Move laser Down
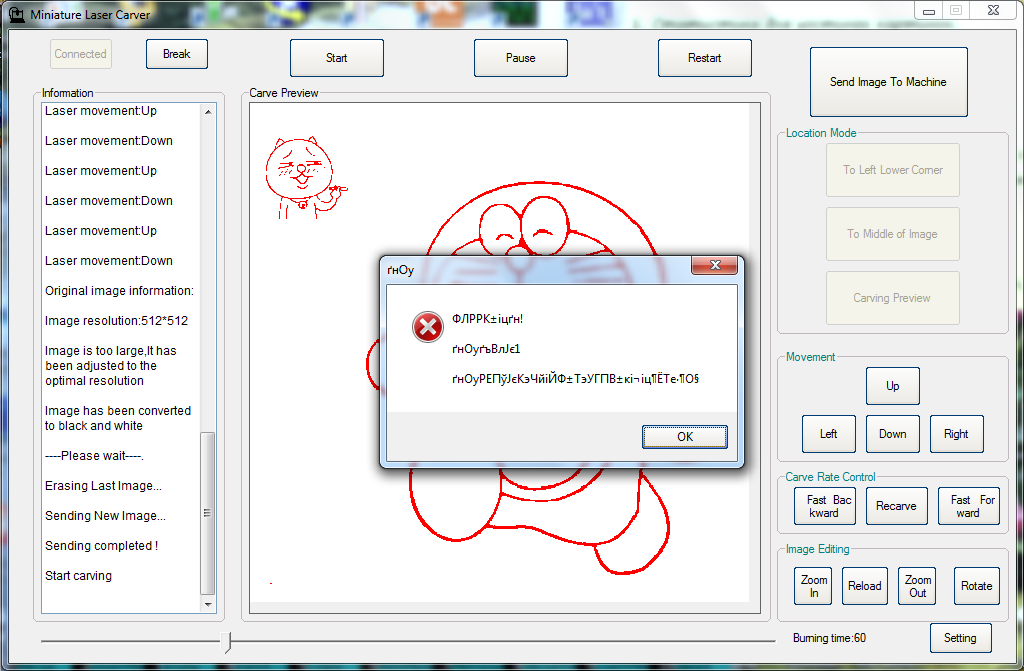This screenshot has height=671, width=1024. [893, 434]
